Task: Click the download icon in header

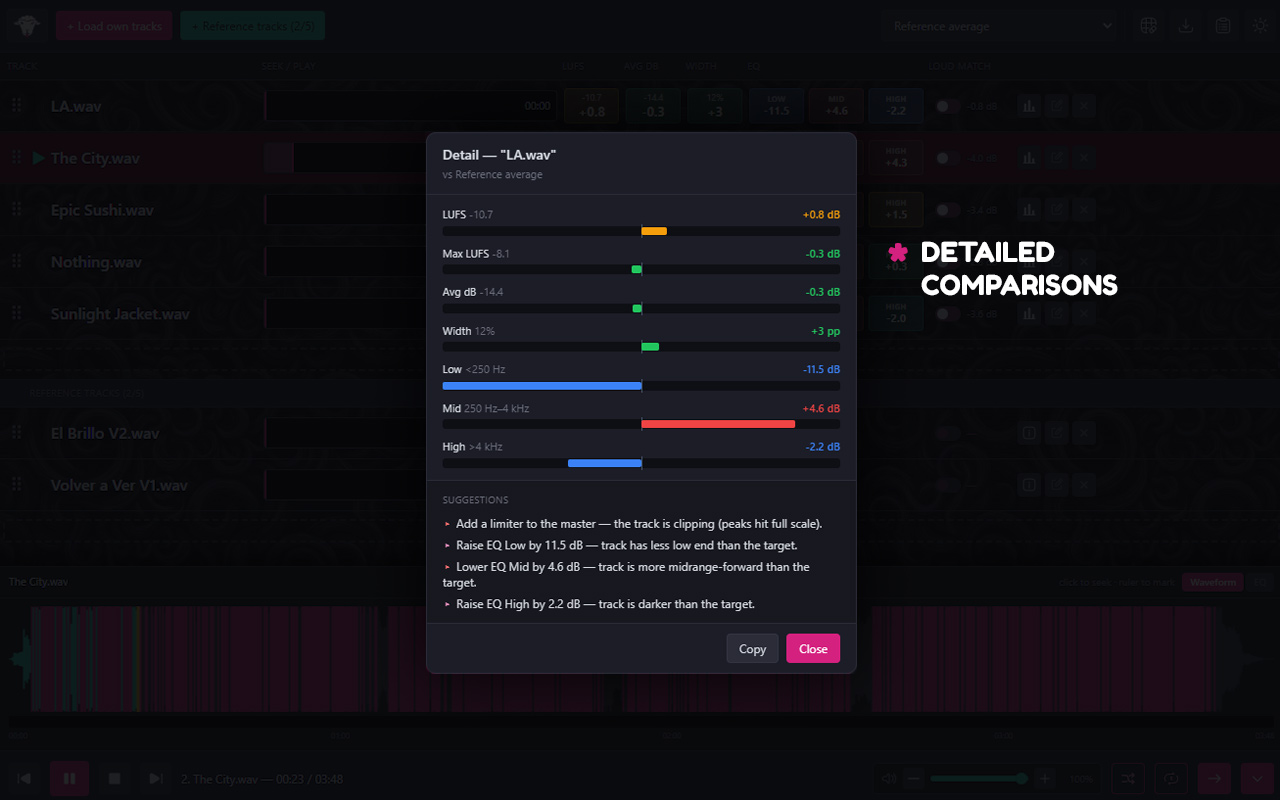Action: coord(1186,26)
